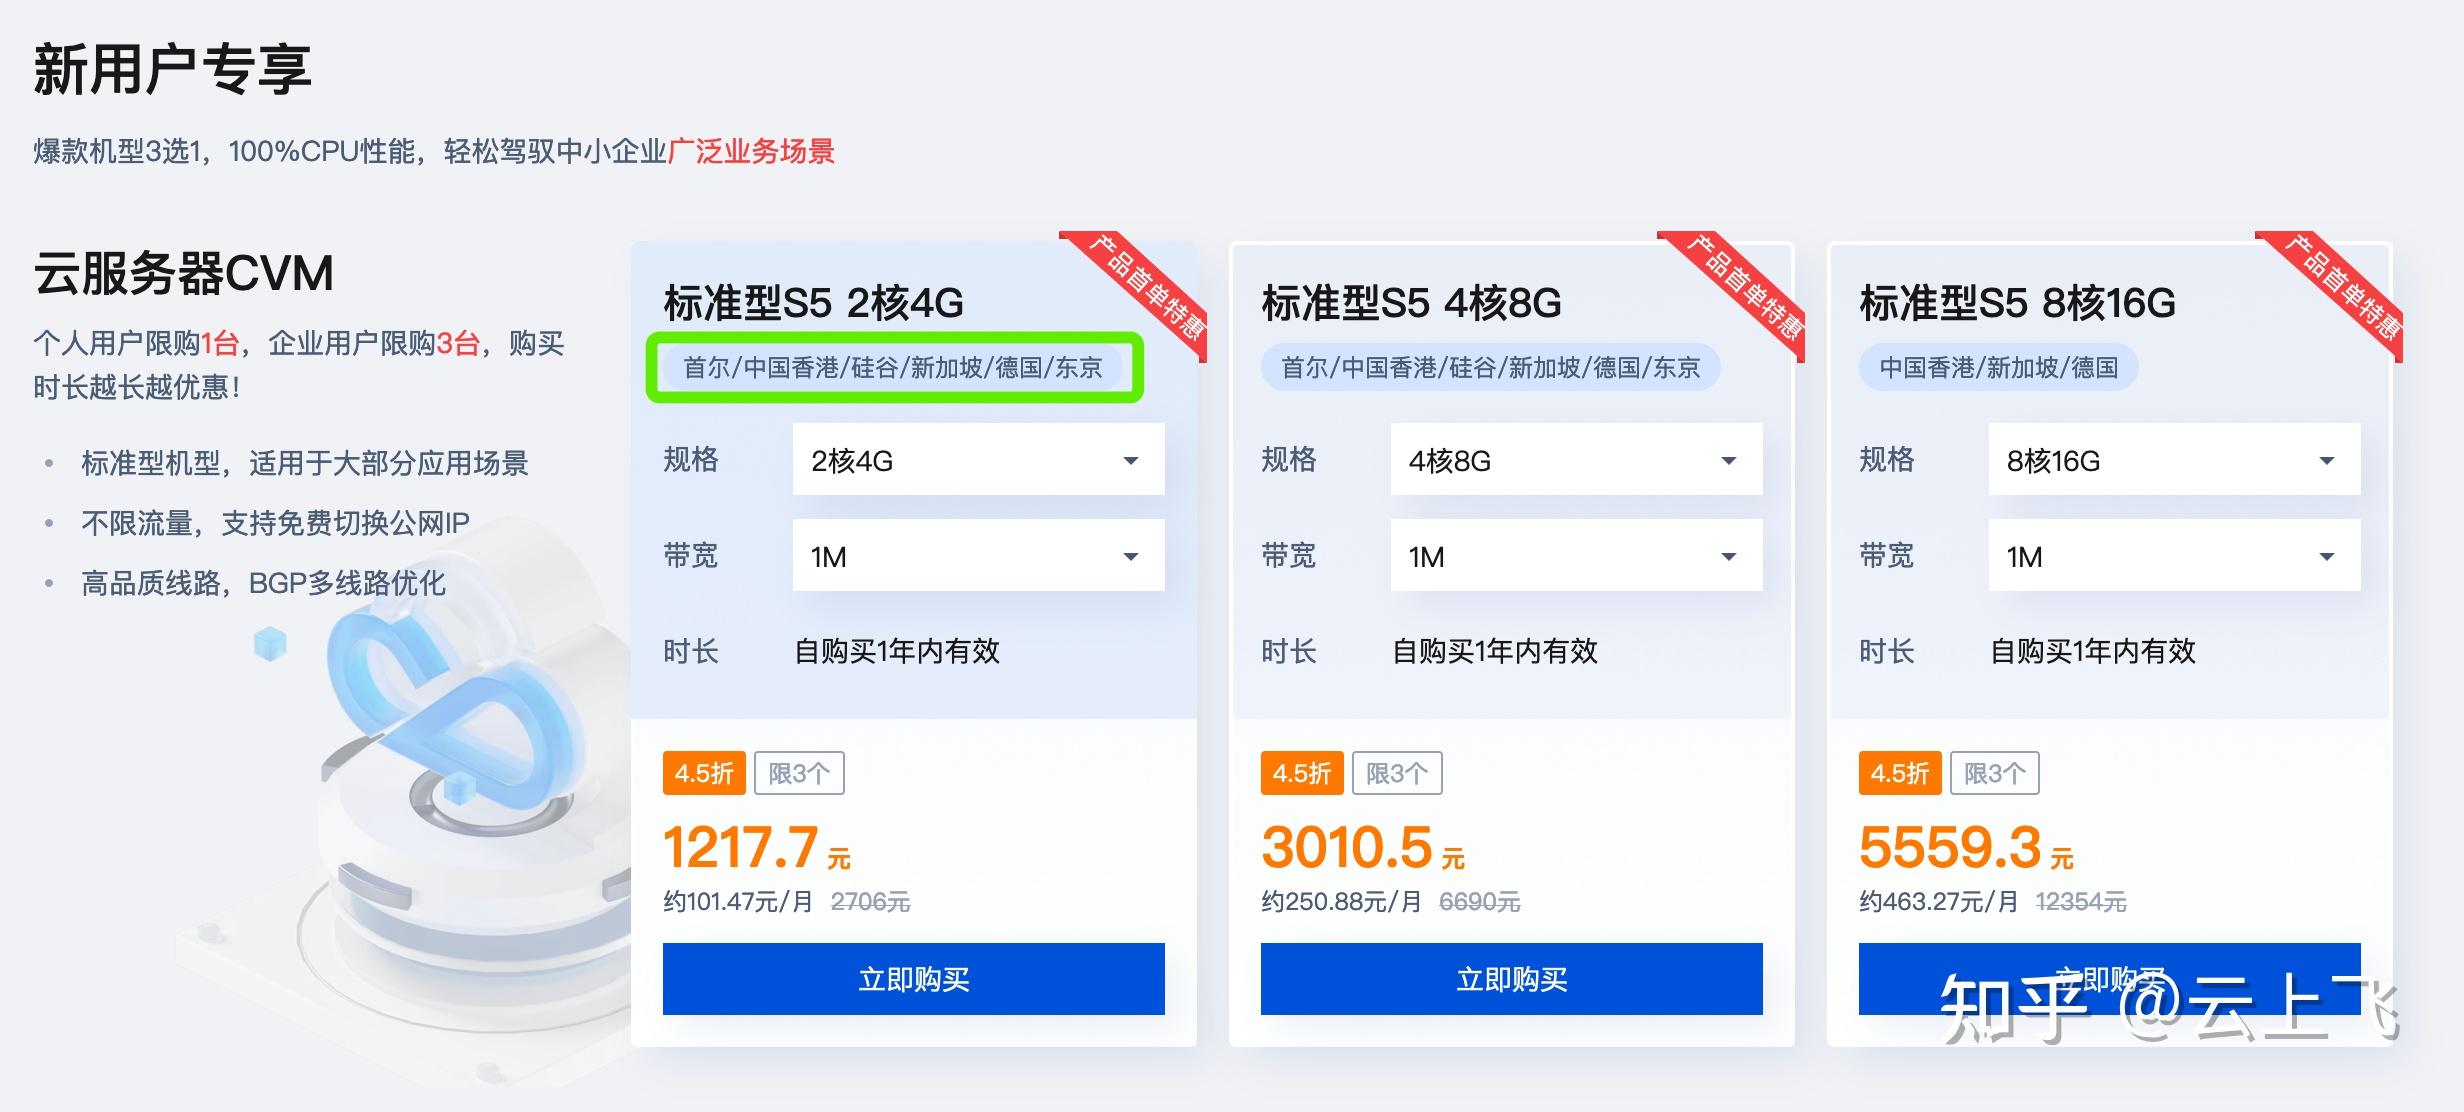The height and width of the screenshot is (1112, 2464).
Task: Click 立即购买 for the 5559.3元 plan
Action: pyautogui.click(x=2109, y=979)
